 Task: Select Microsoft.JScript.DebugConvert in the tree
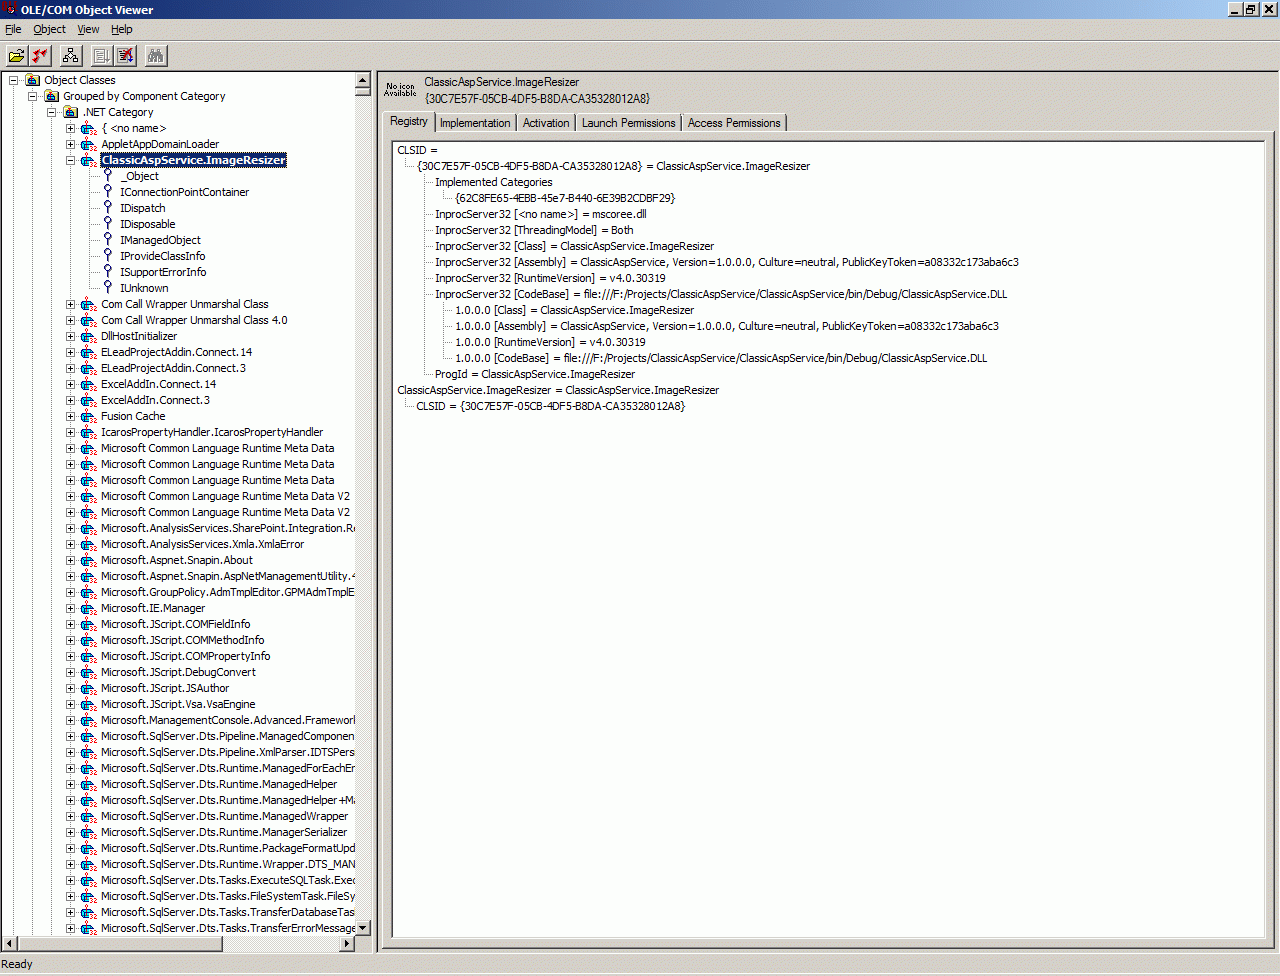178,672
